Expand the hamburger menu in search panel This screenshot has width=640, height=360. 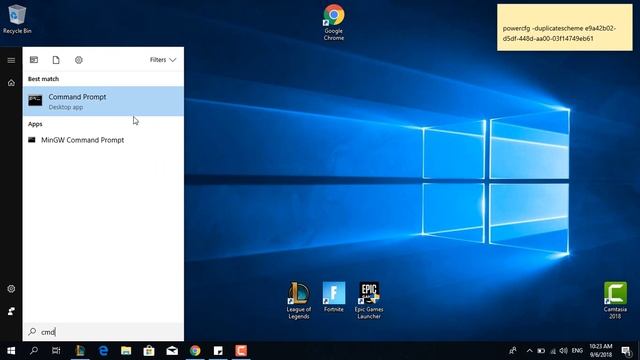pyautogui.click(x=11, y=60)
